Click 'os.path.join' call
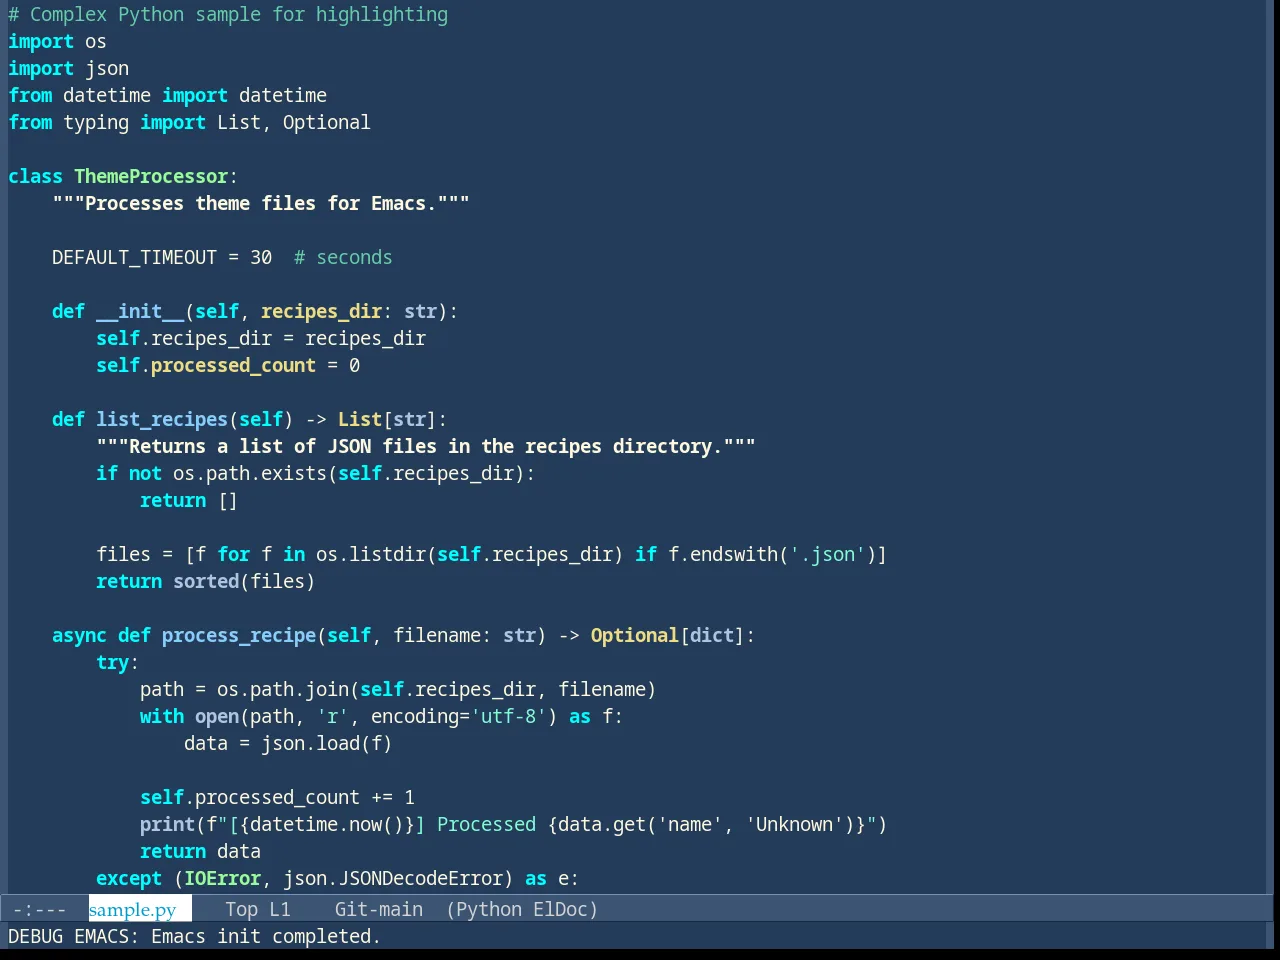The image size is (1280, 960). pyautogui.click(x=283, y=689)
